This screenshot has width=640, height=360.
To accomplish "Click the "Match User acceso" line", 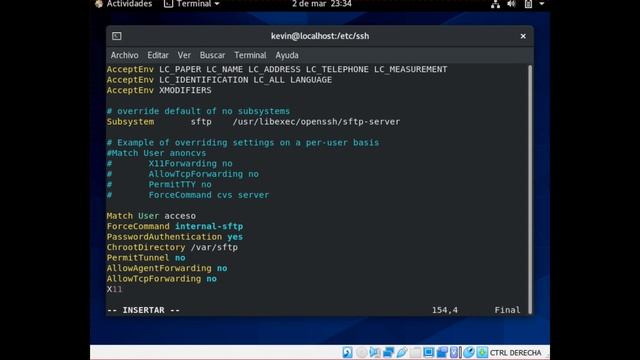I will tap(151, 216).
